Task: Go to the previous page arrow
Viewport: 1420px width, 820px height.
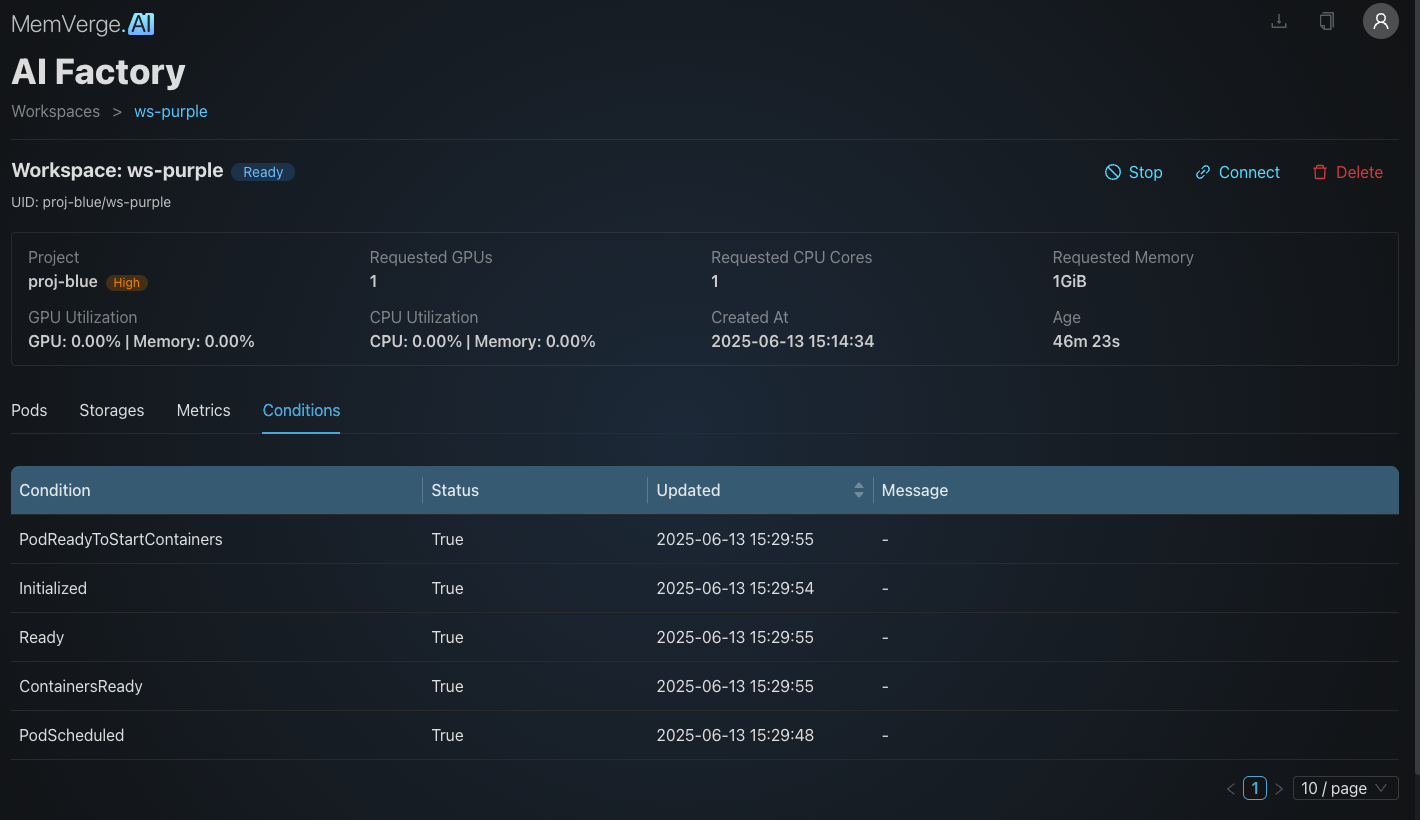Action: [x=1231, y=789]
